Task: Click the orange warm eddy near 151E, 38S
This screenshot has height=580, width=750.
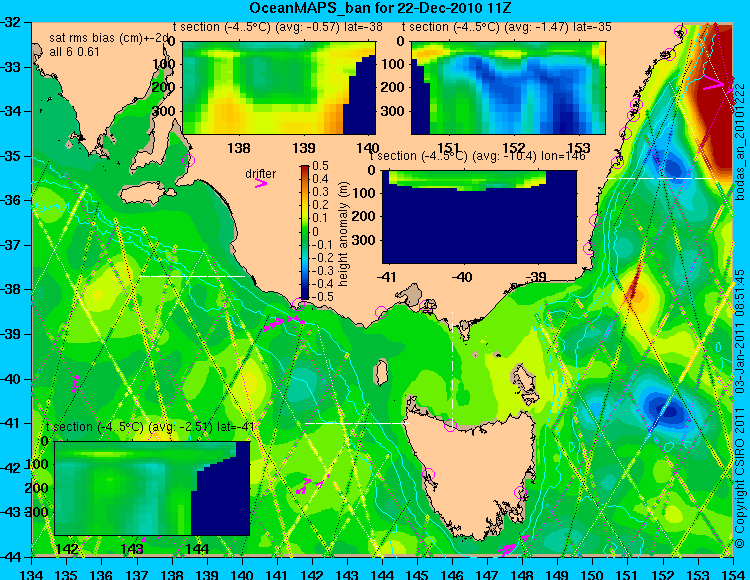Action: 636,293
